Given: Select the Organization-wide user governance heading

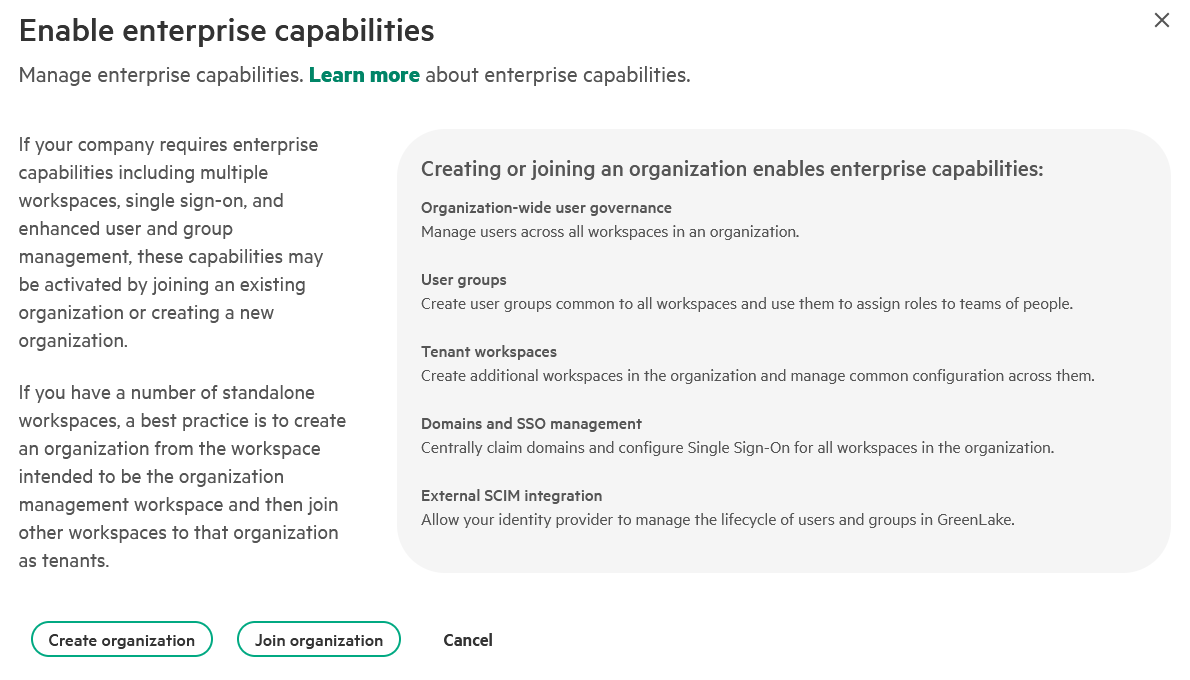Looking at the screenshot, I should tap(546, 208).
